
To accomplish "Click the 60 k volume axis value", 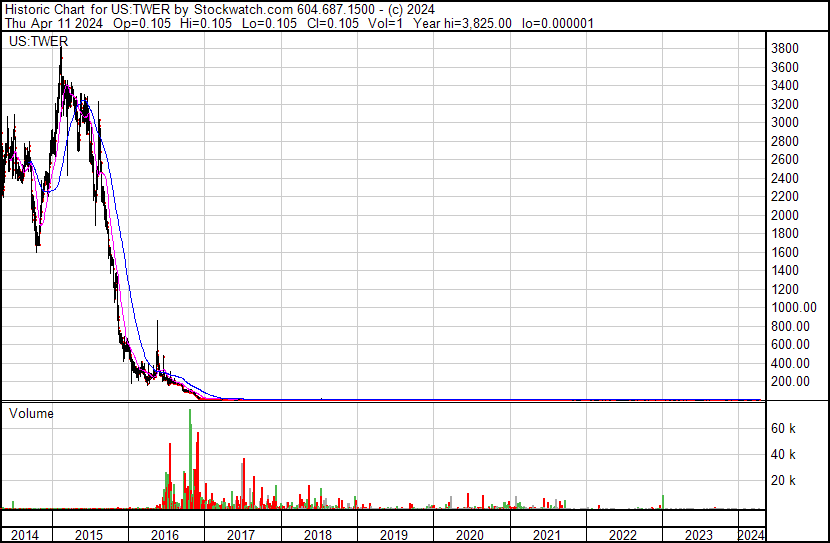I will coord(783,429).
